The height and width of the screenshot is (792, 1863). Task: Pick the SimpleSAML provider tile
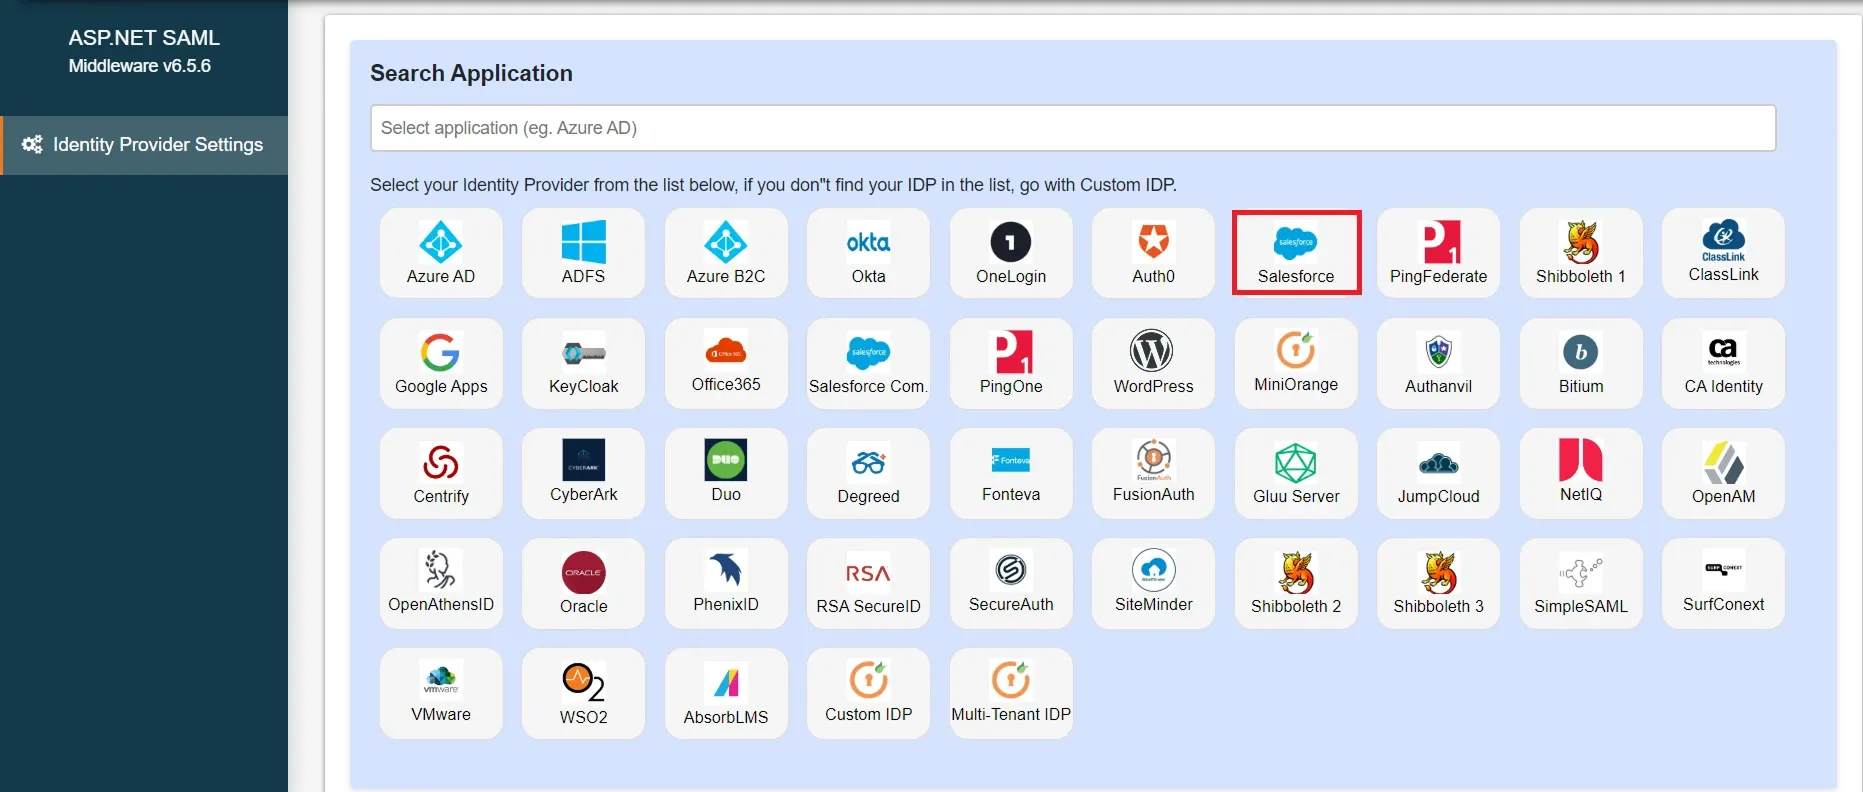(1581, 583)
